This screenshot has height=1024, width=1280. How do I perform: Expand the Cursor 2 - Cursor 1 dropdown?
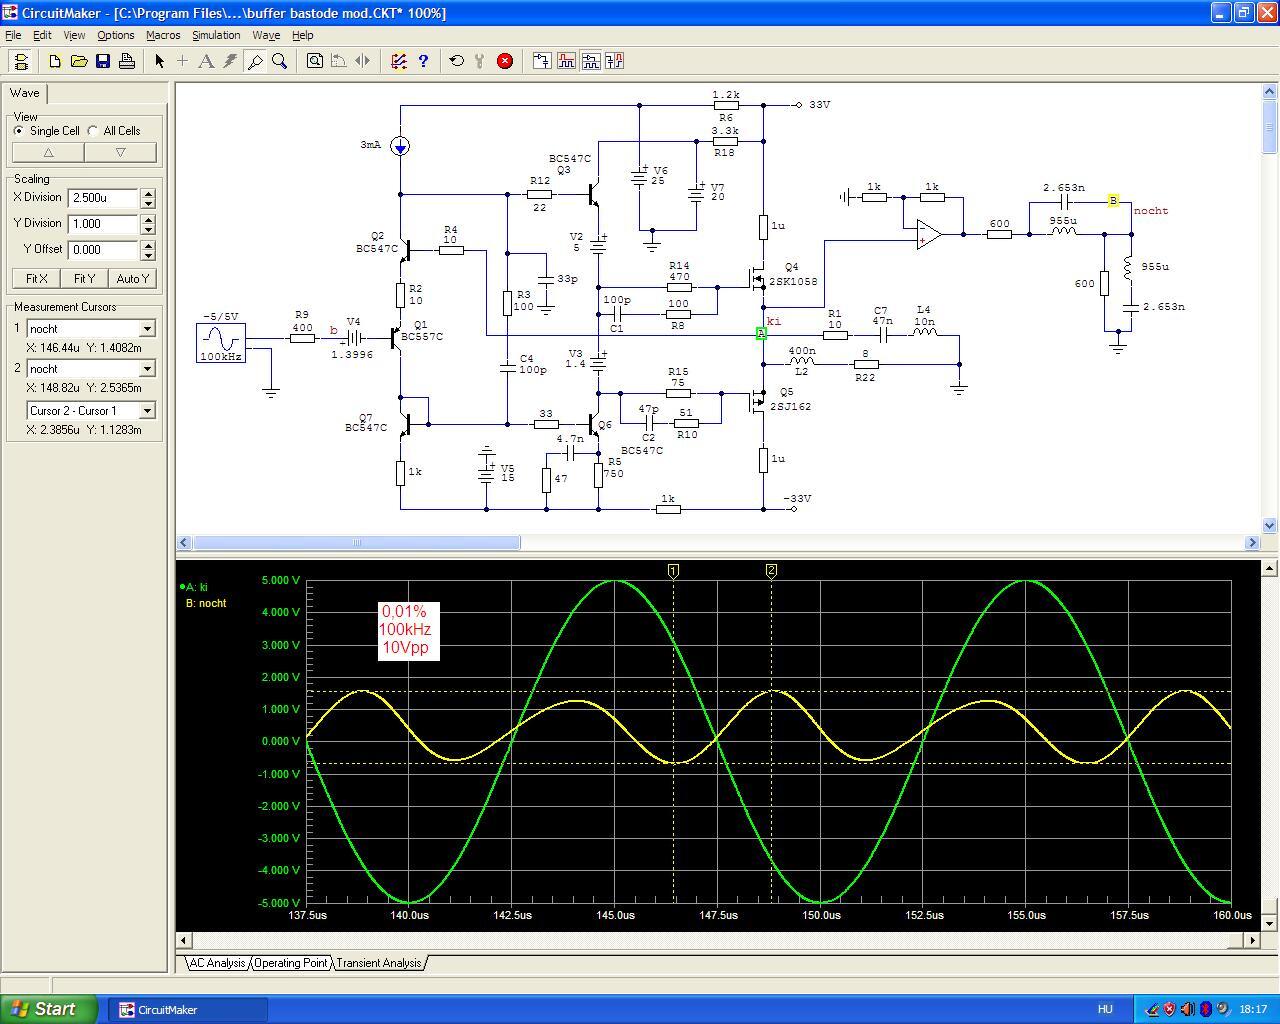click(147, 411)
